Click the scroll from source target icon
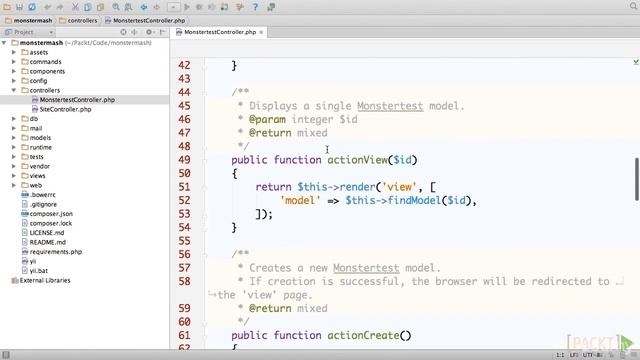The image size is (640, 360). (123, 32)
